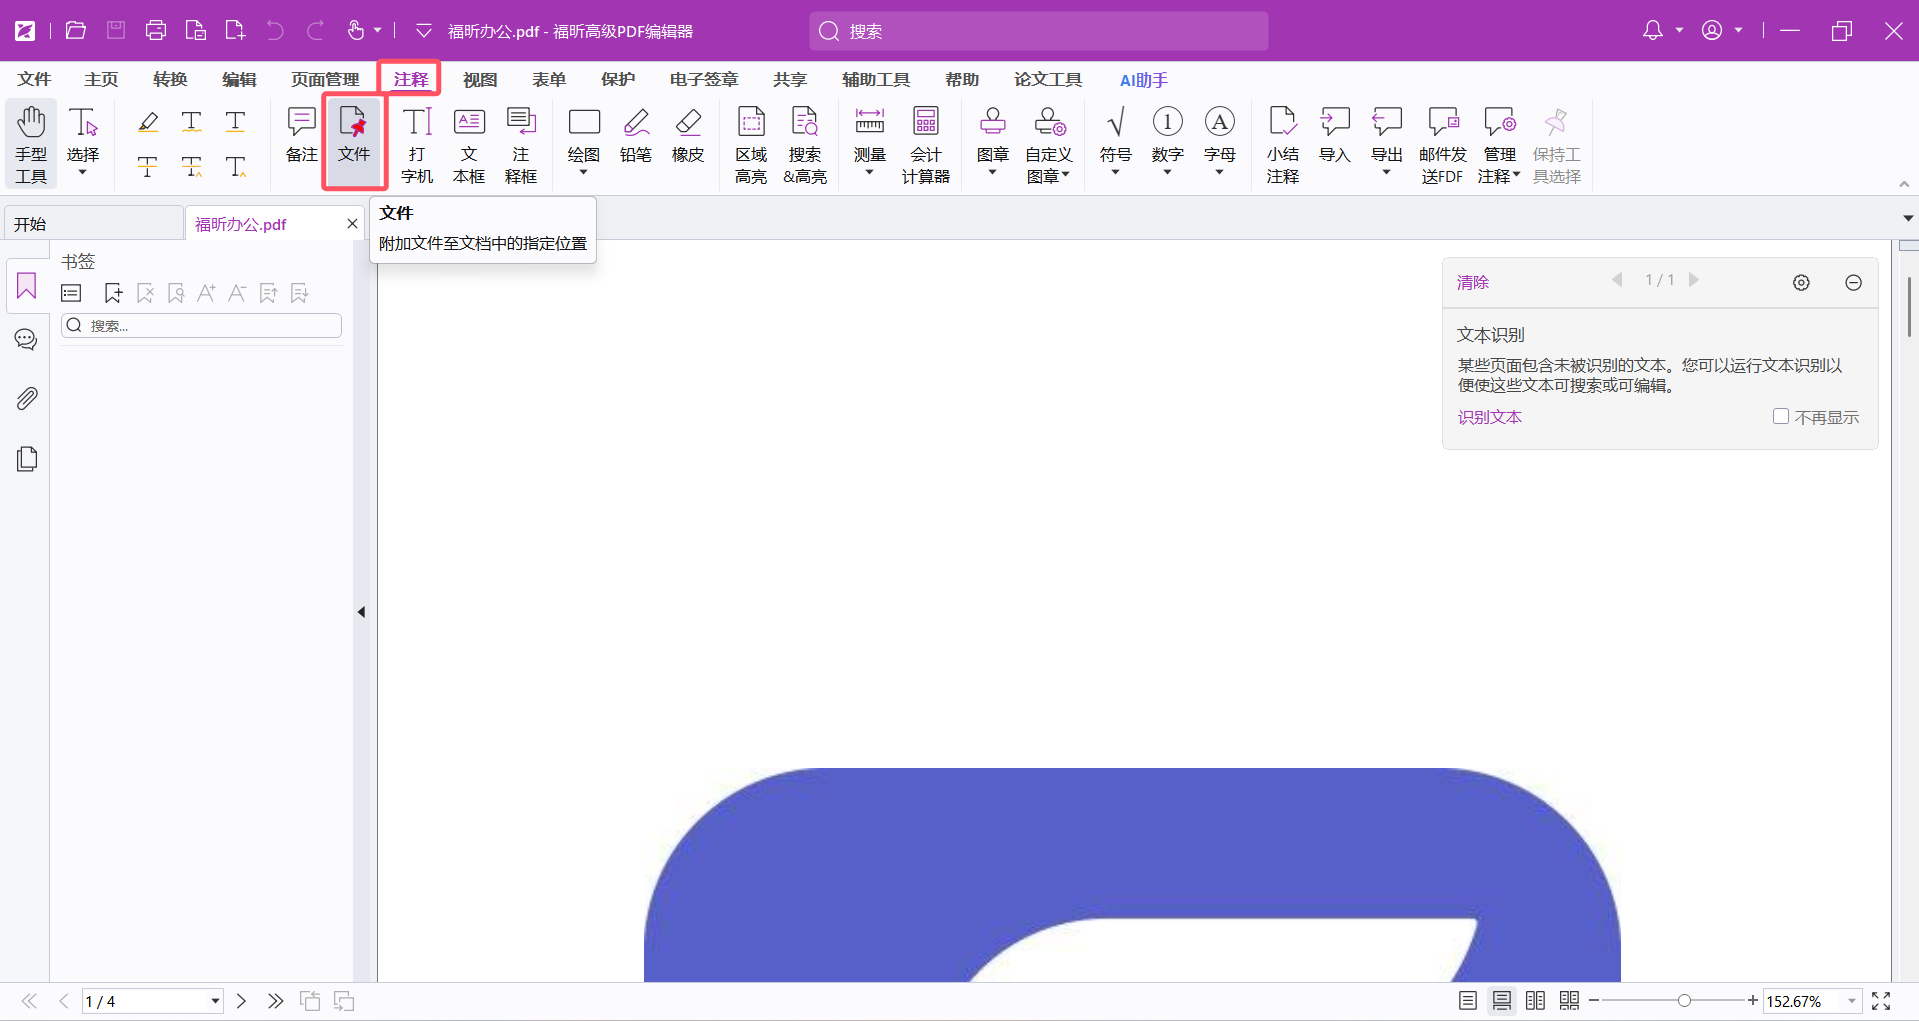Select the 区域高亮 area highlight tool

coord(751,144)
